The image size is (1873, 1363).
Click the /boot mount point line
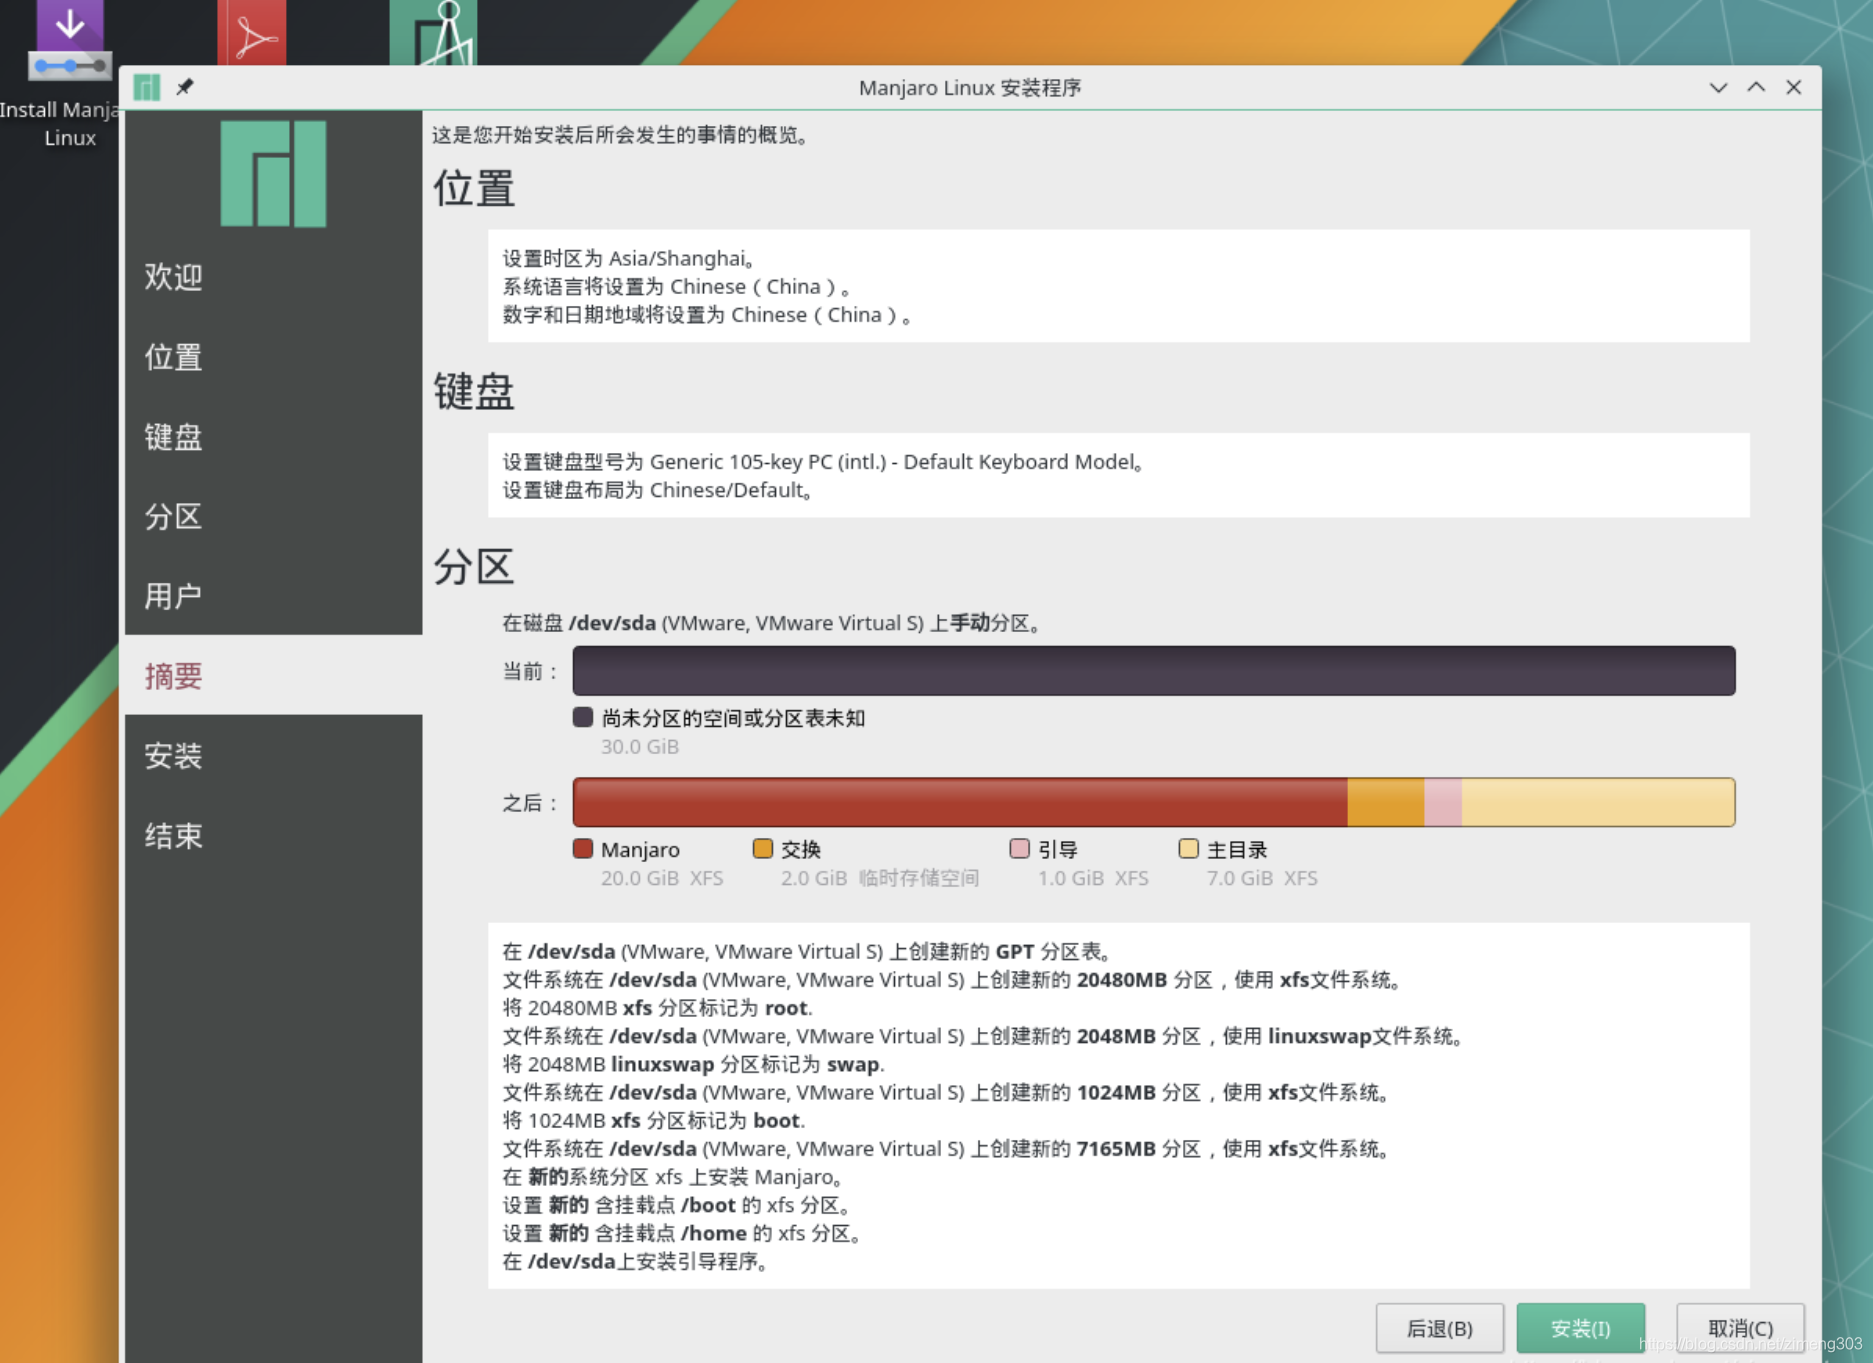[677, 1205]
